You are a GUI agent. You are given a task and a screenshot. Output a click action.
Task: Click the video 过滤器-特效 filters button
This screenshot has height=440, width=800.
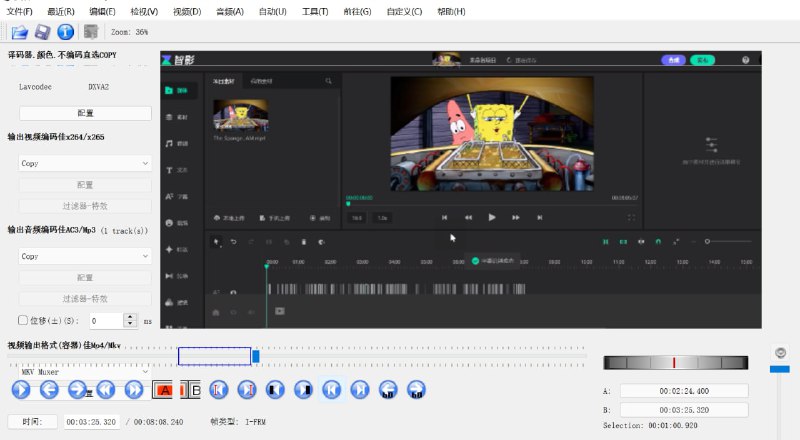(x=85, y=206)
